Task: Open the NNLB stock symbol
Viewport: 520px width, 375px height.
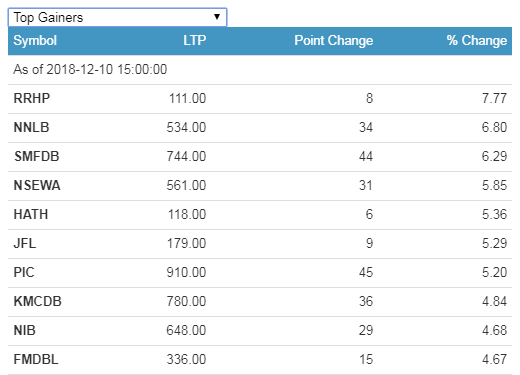Action: (31, 128)
